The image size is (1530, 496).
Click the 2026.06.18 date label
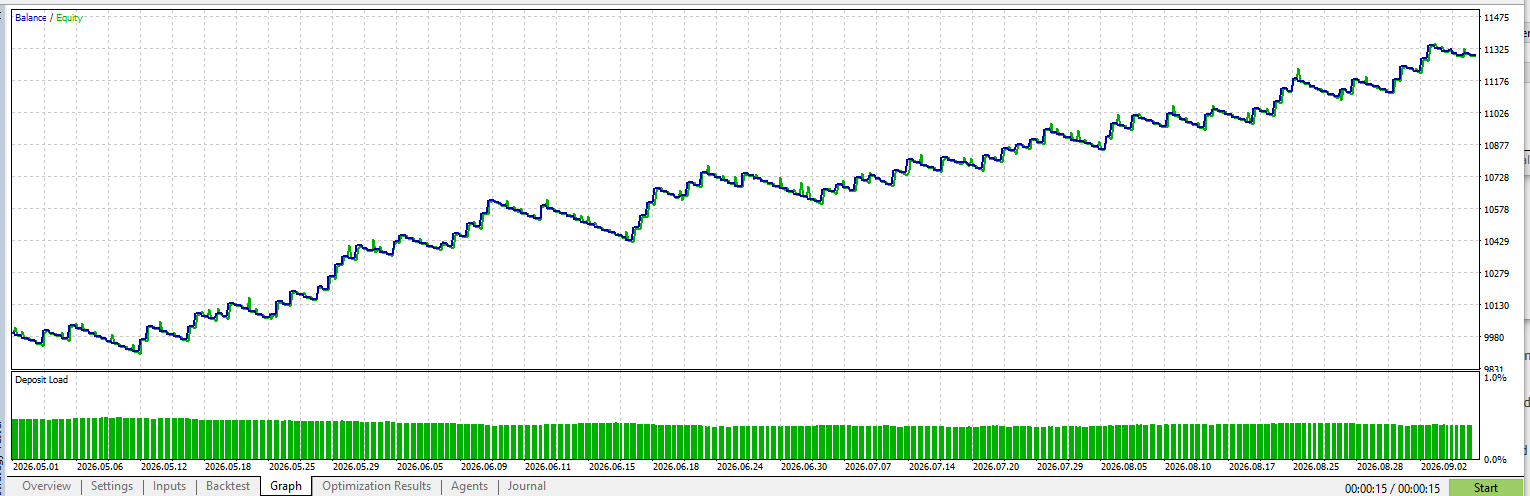(x=677, y=466)
